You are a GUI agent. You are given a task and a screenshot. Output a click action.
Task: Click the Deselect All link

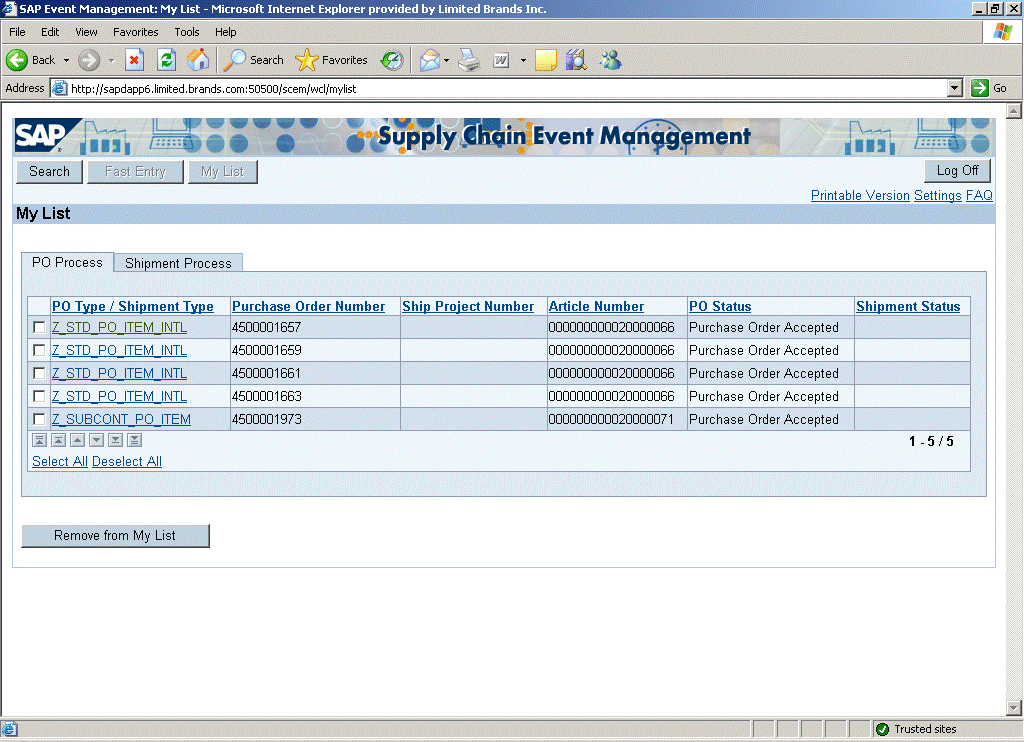pos(127,461)
